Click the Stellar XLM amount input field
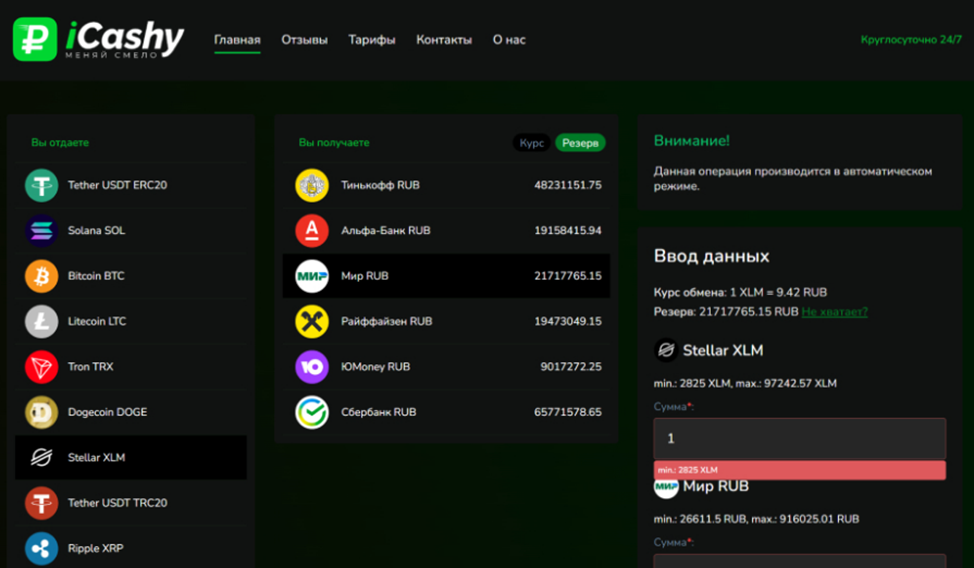974x568 pixels. pyautogui.click(x=799, y=439)
